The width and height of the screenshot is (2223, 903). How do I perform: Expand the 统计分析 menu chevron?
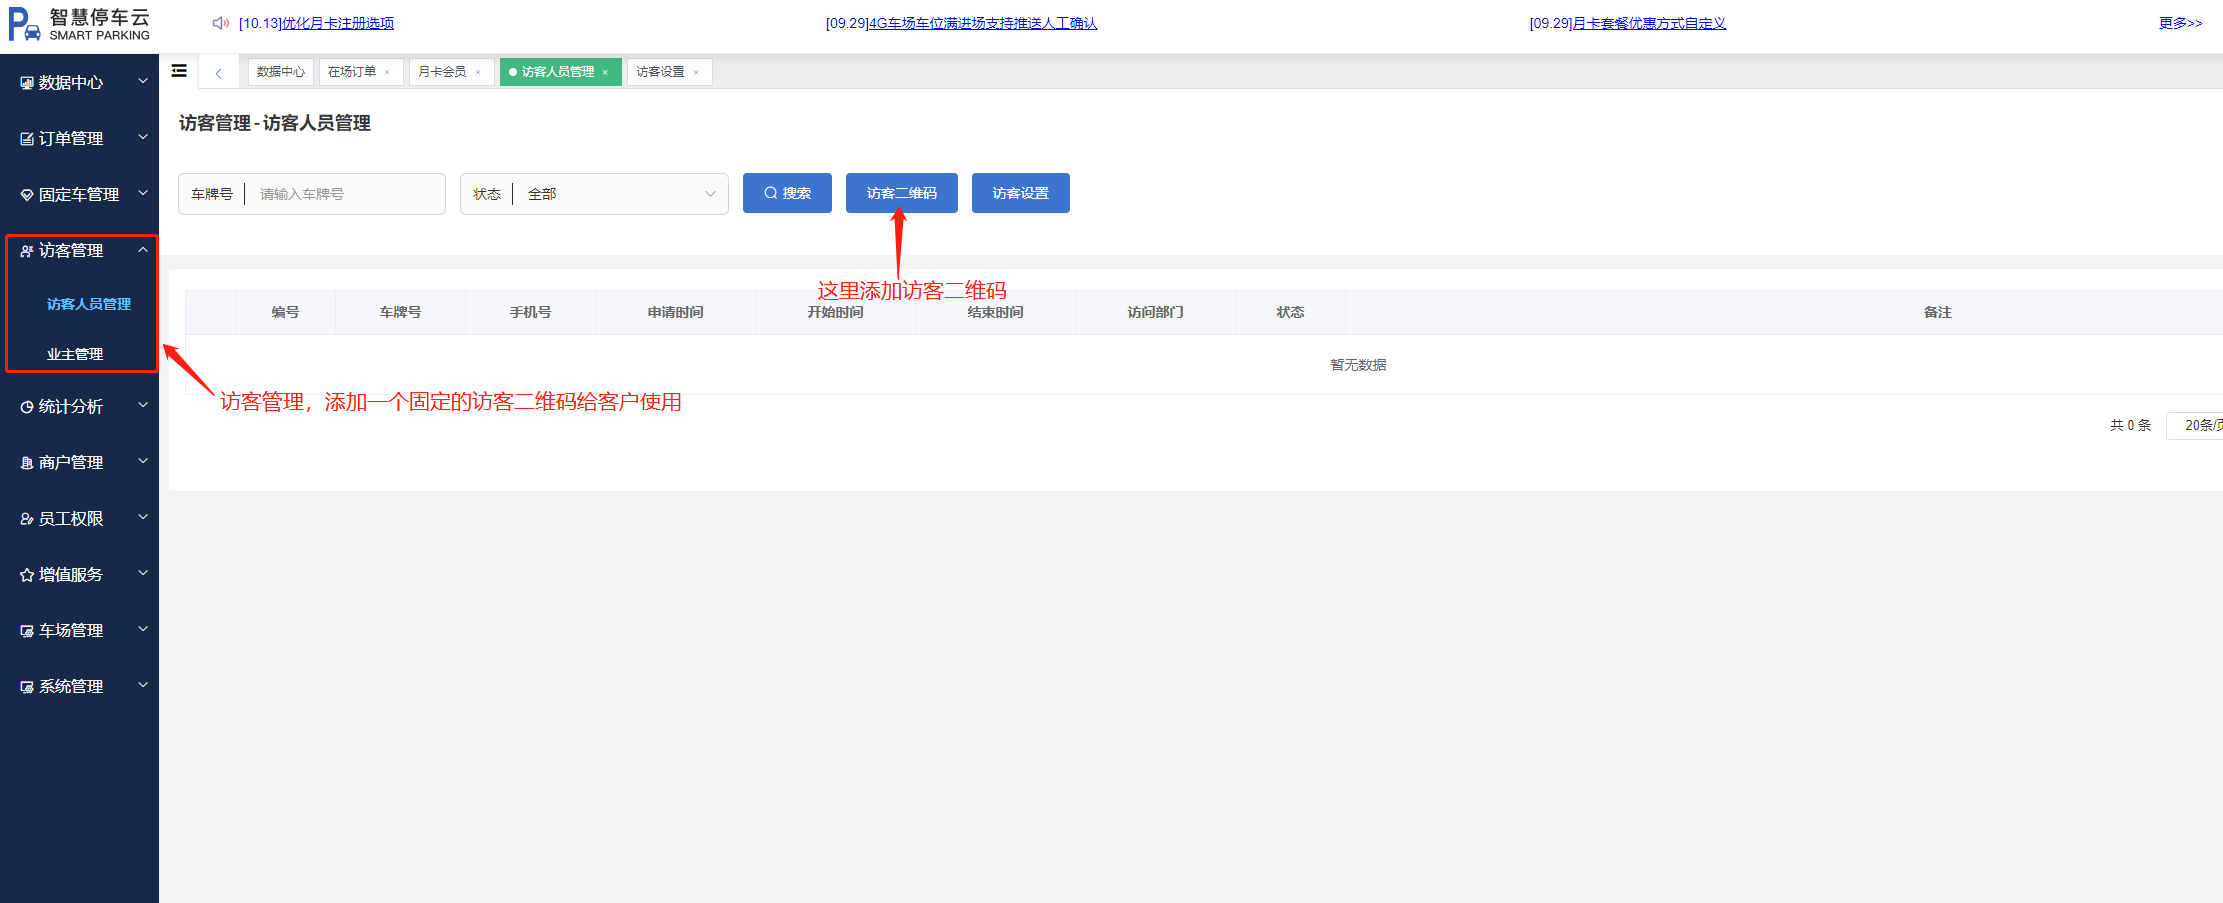(143, 405)
